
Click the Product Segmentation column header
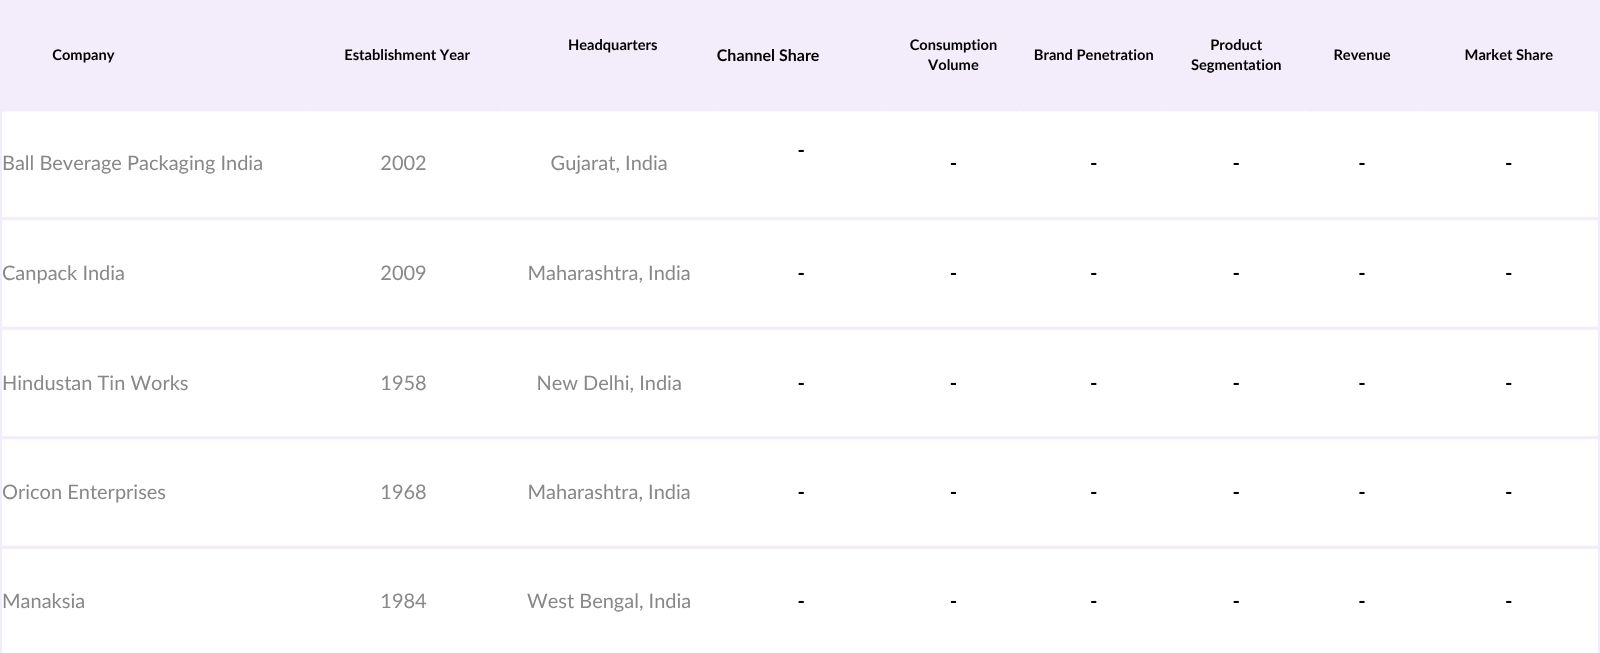1235,55
